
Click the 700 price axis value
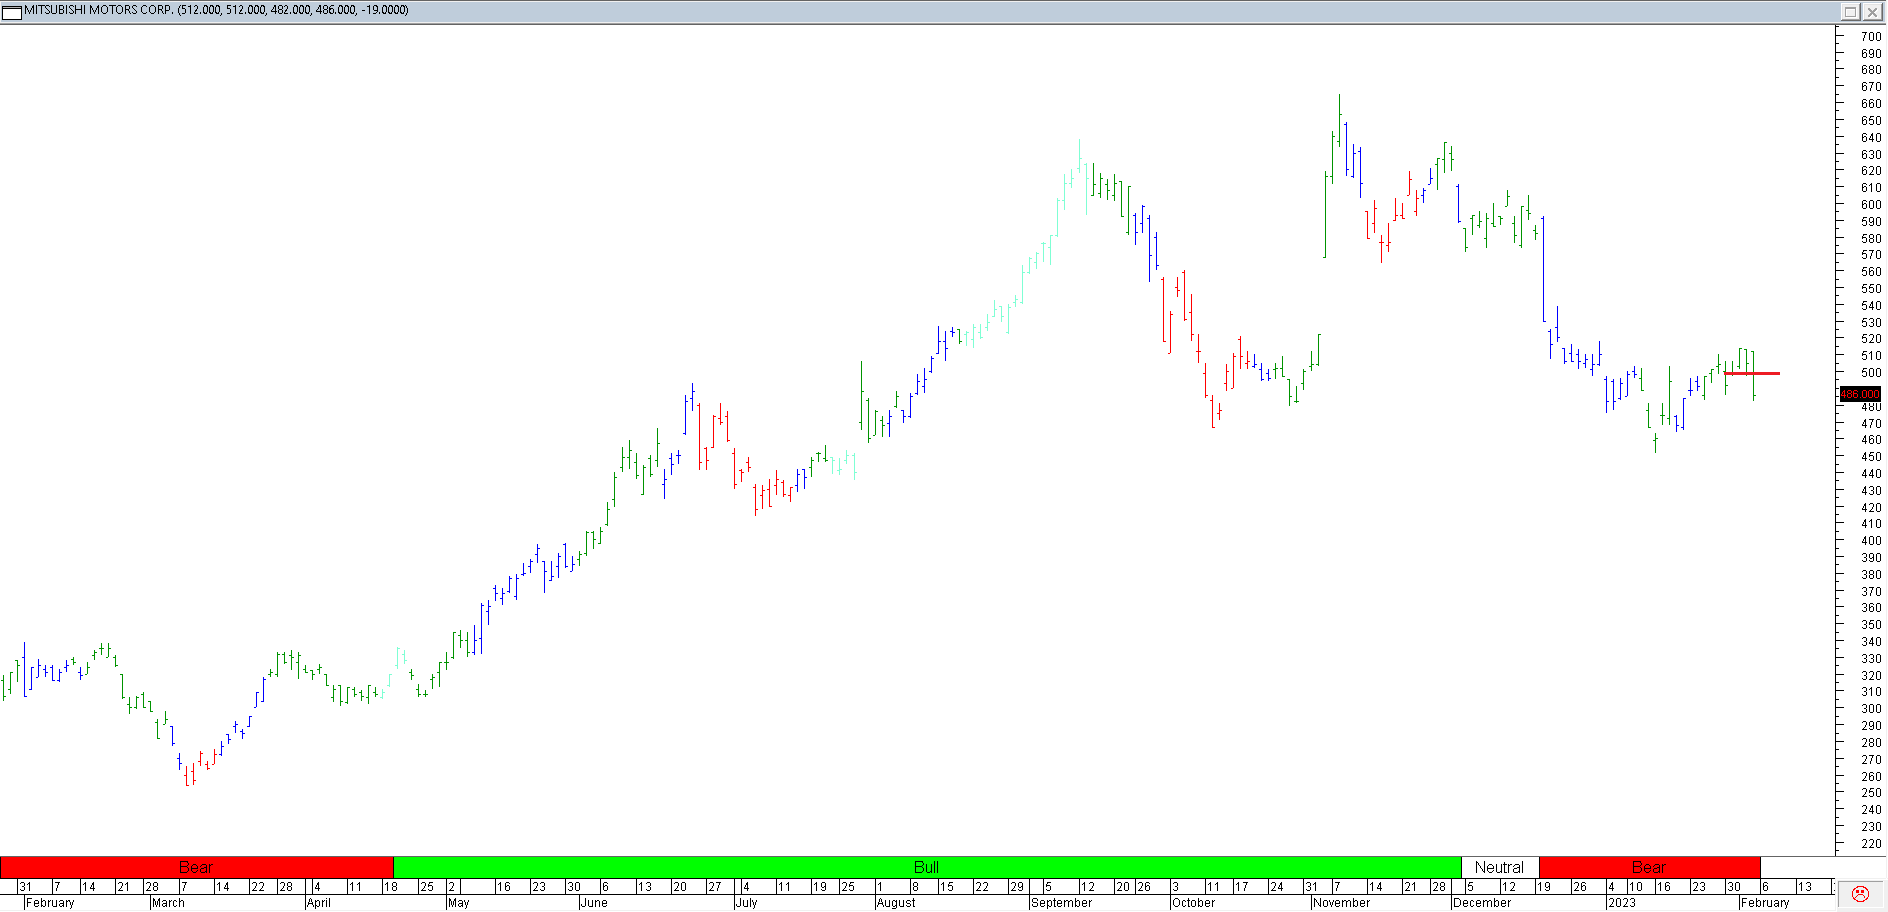pos(1870,37)
